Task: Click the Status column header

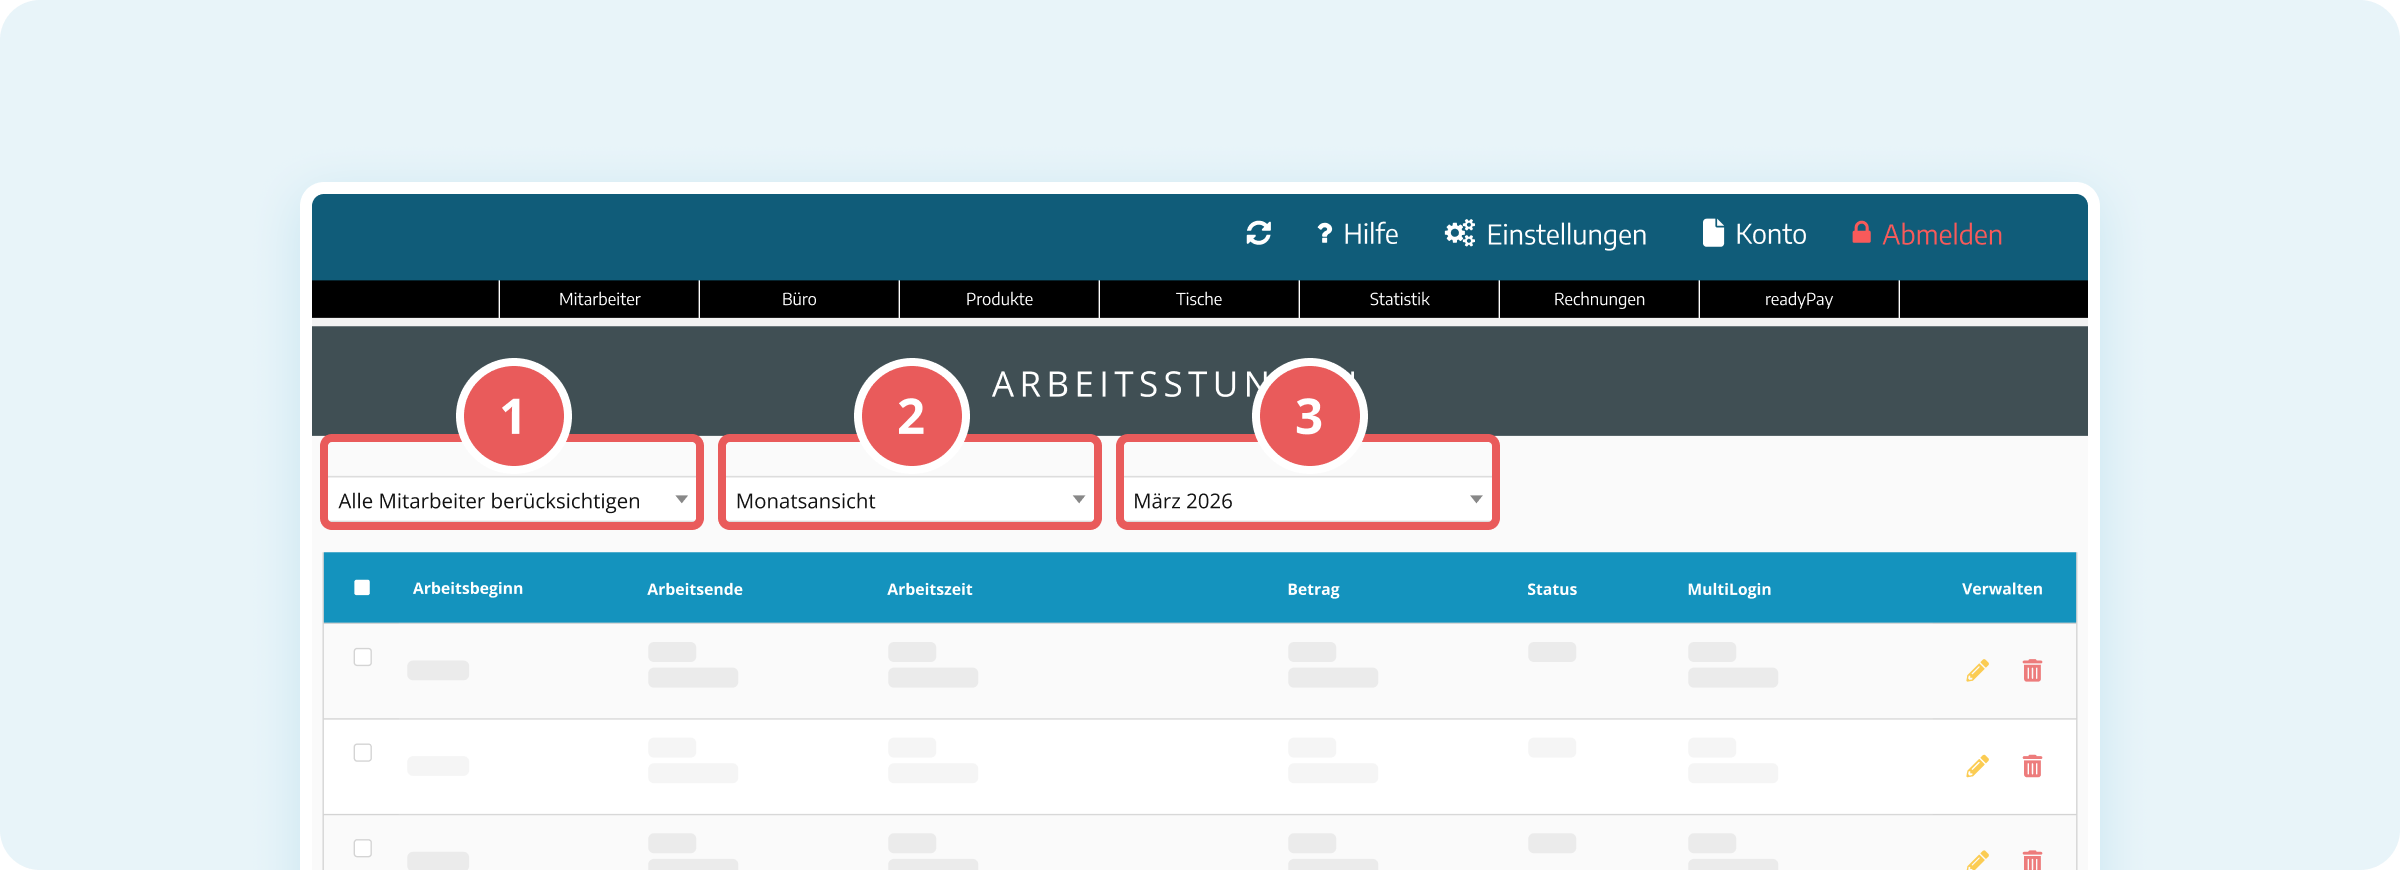Action: point(1552,589)
